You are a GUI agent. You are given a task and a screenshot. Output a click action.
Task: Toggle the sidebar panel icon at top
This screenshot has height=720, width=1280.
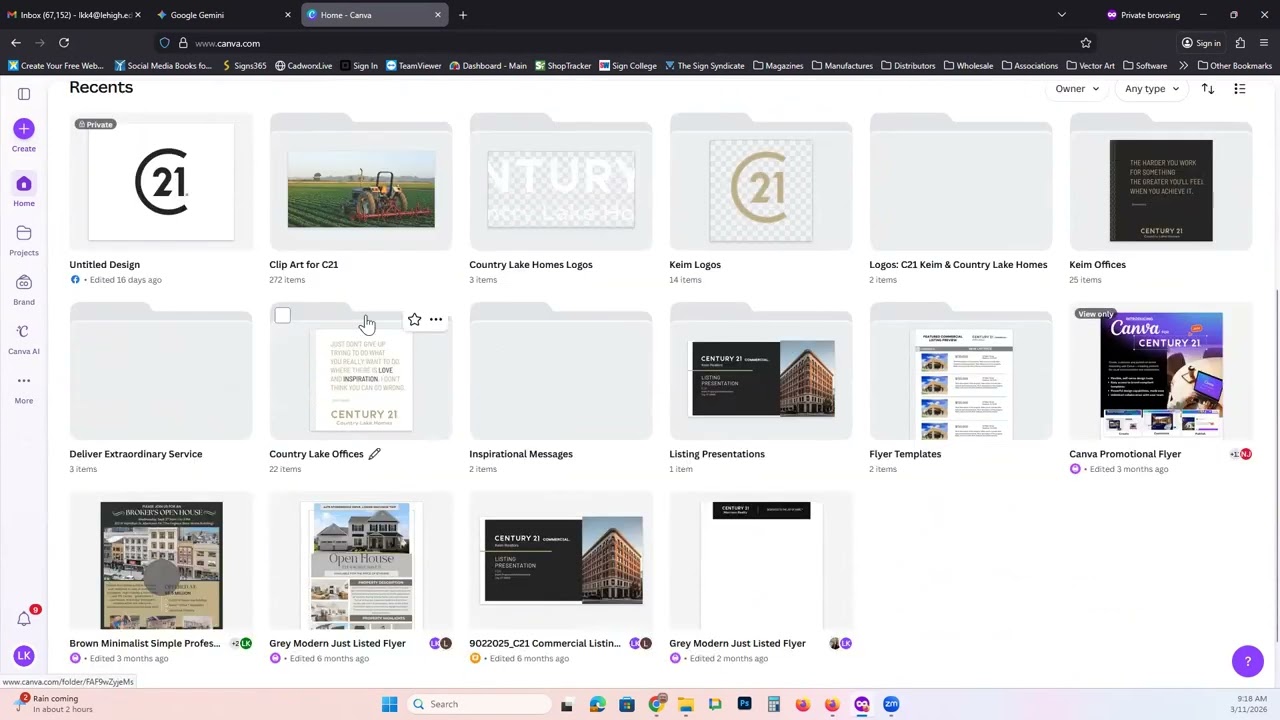(x=24, y=94)
